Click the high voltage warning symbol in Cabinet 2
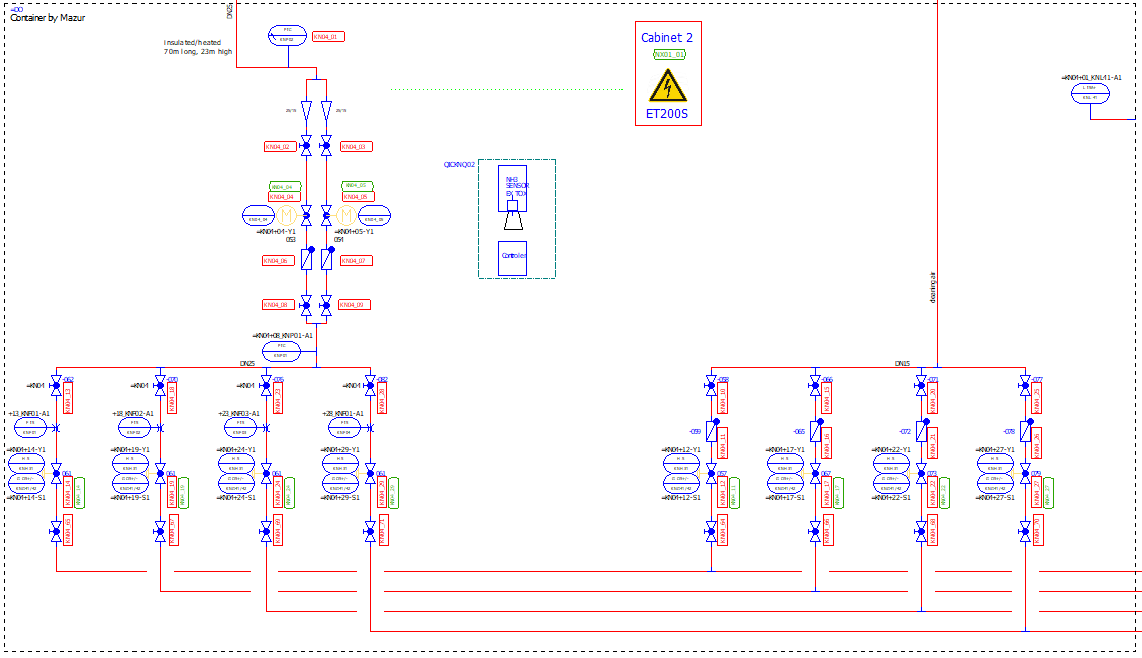1142x658 pixels. [x=668, y=86]
